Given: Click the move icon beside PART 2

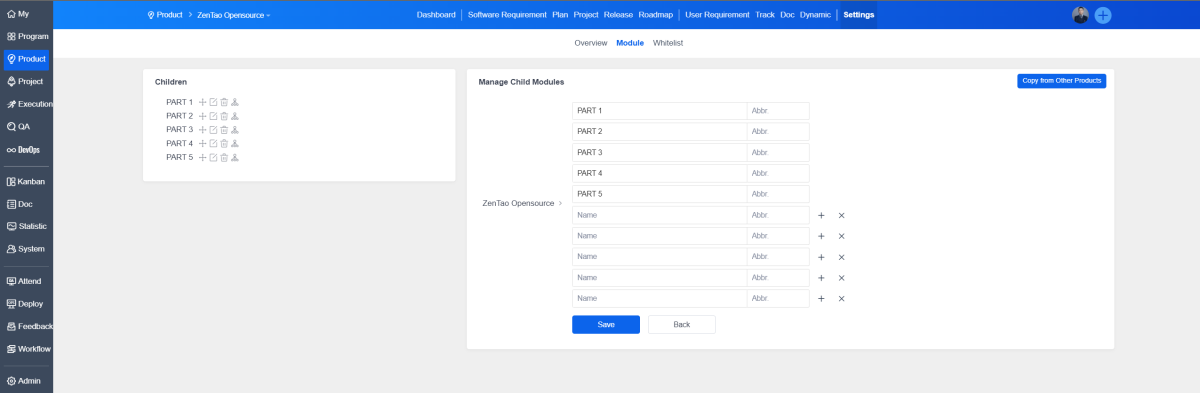Looking at the screenshot, I should click(202, 116).
